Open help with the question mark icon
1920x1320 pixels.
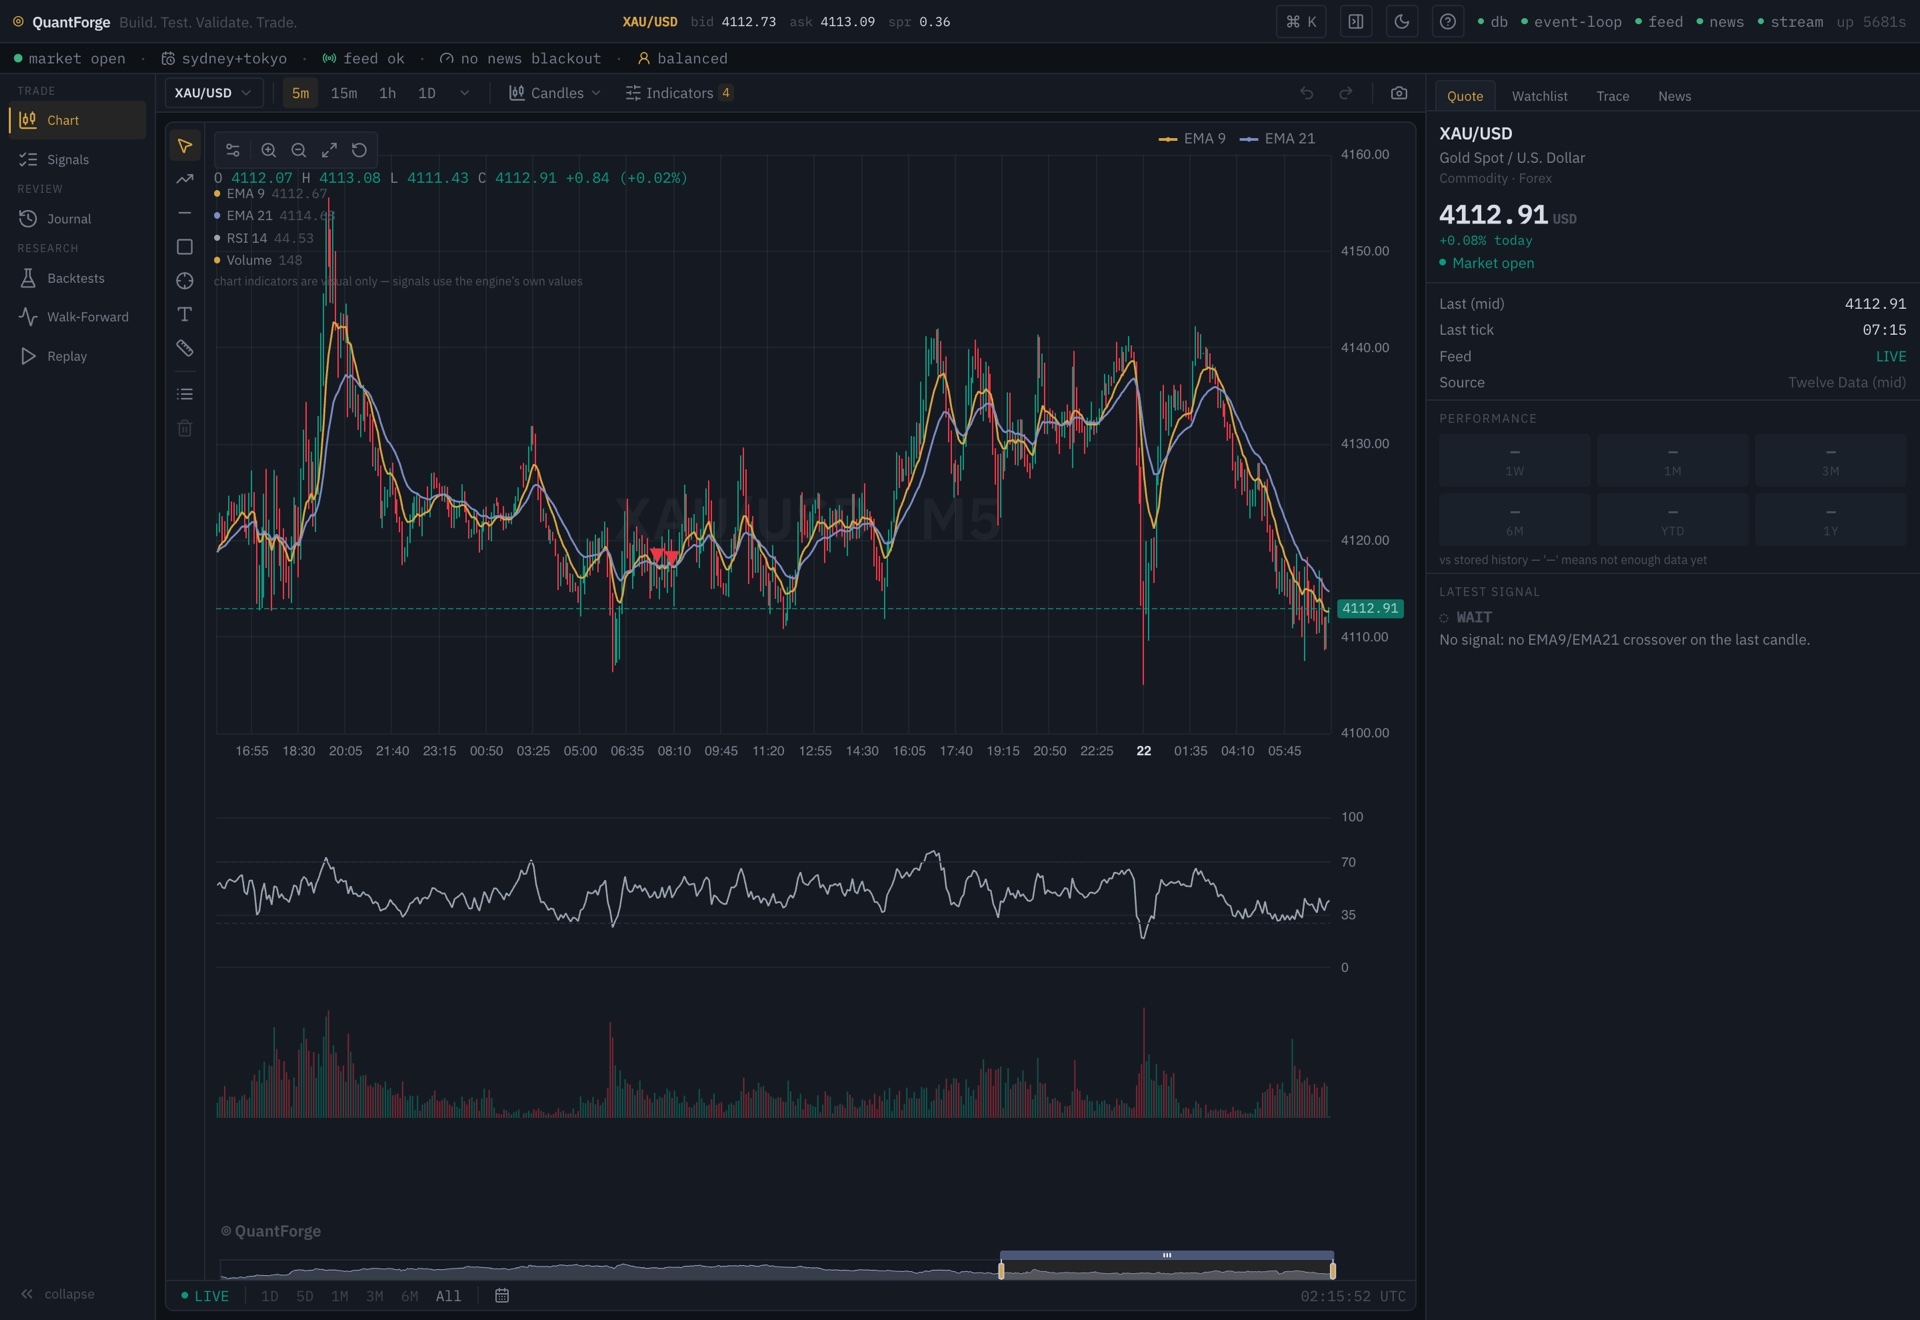point(1448,22)
